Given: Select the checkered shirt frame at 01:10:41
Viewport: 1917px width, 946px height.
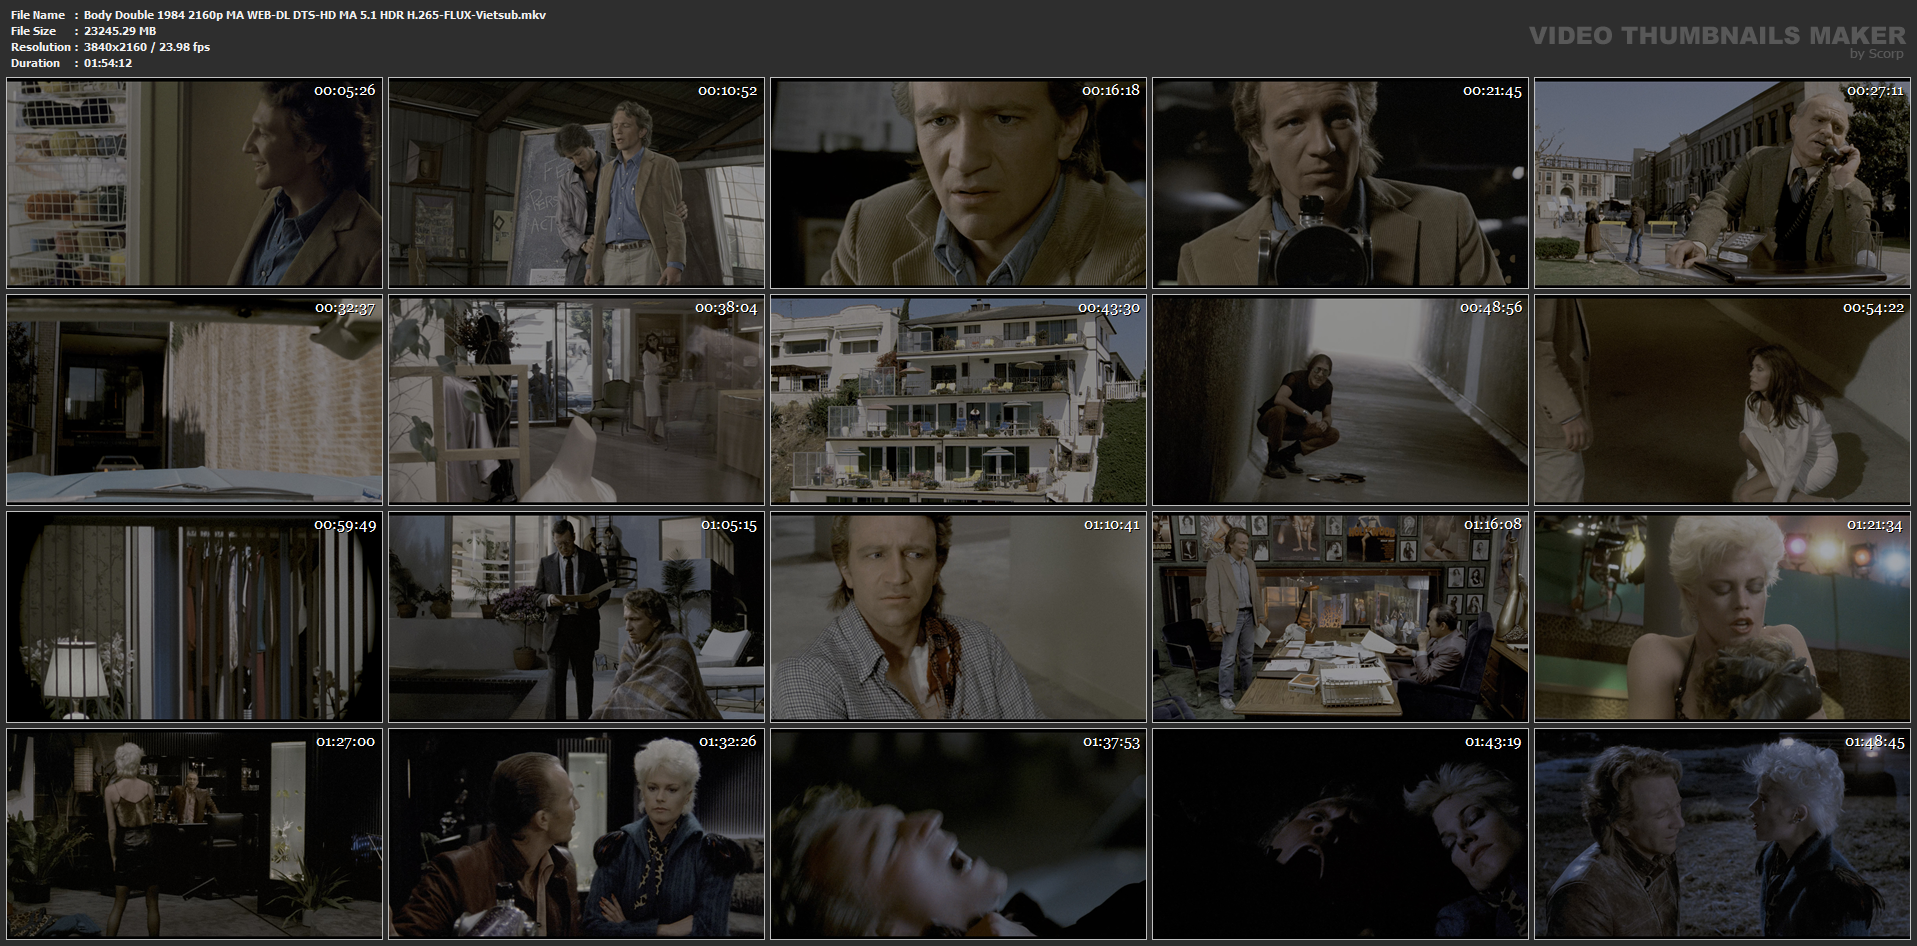Looking at the screenshot, I should (959, 617).
